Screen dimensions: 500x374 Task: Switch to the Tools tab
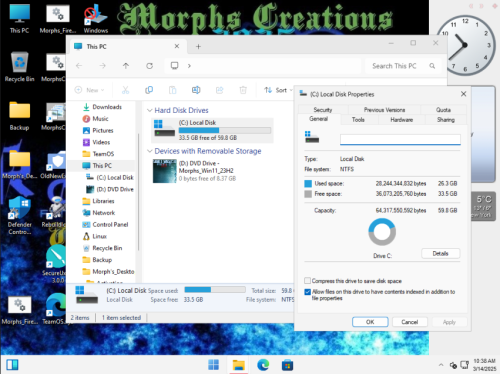[x=358, y=120]
